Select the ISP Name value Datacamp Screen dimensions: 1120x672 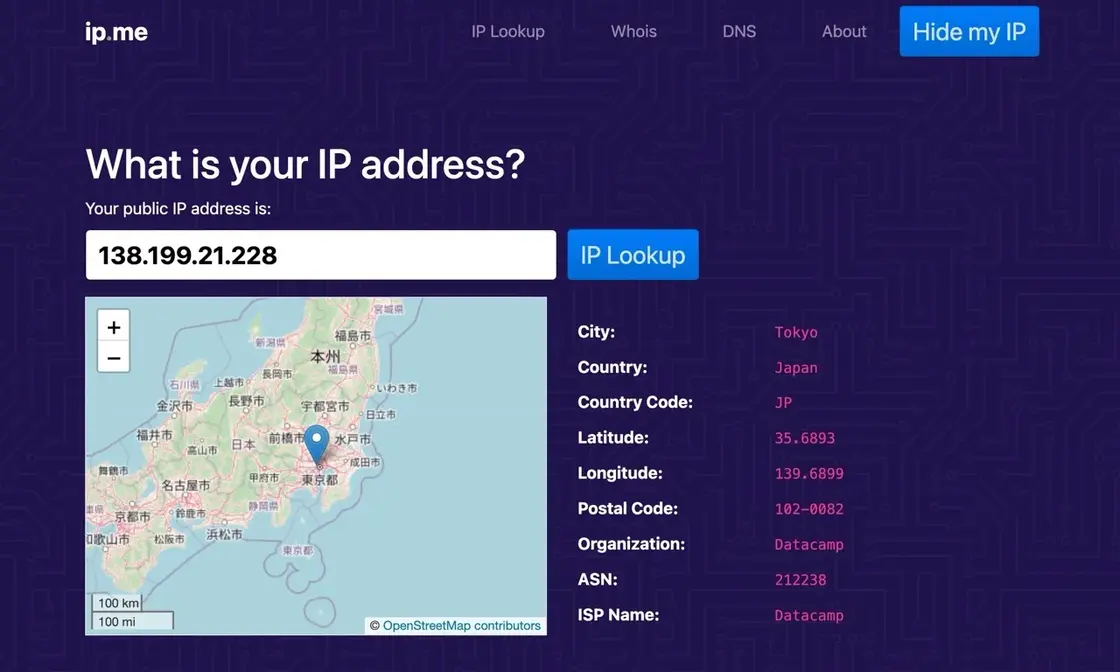click(x=809, y=615)
